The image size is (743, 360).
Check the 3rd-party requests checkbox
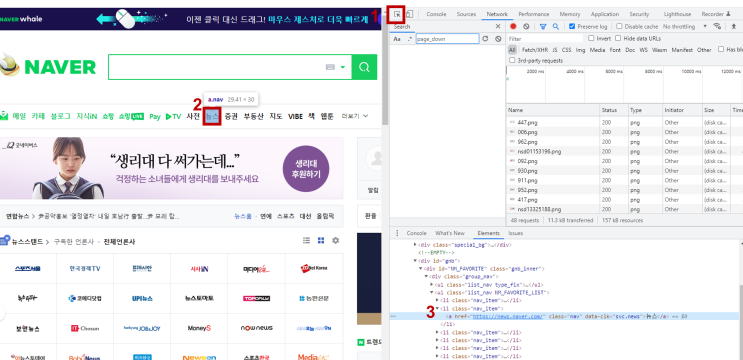(x=512, y=61)
